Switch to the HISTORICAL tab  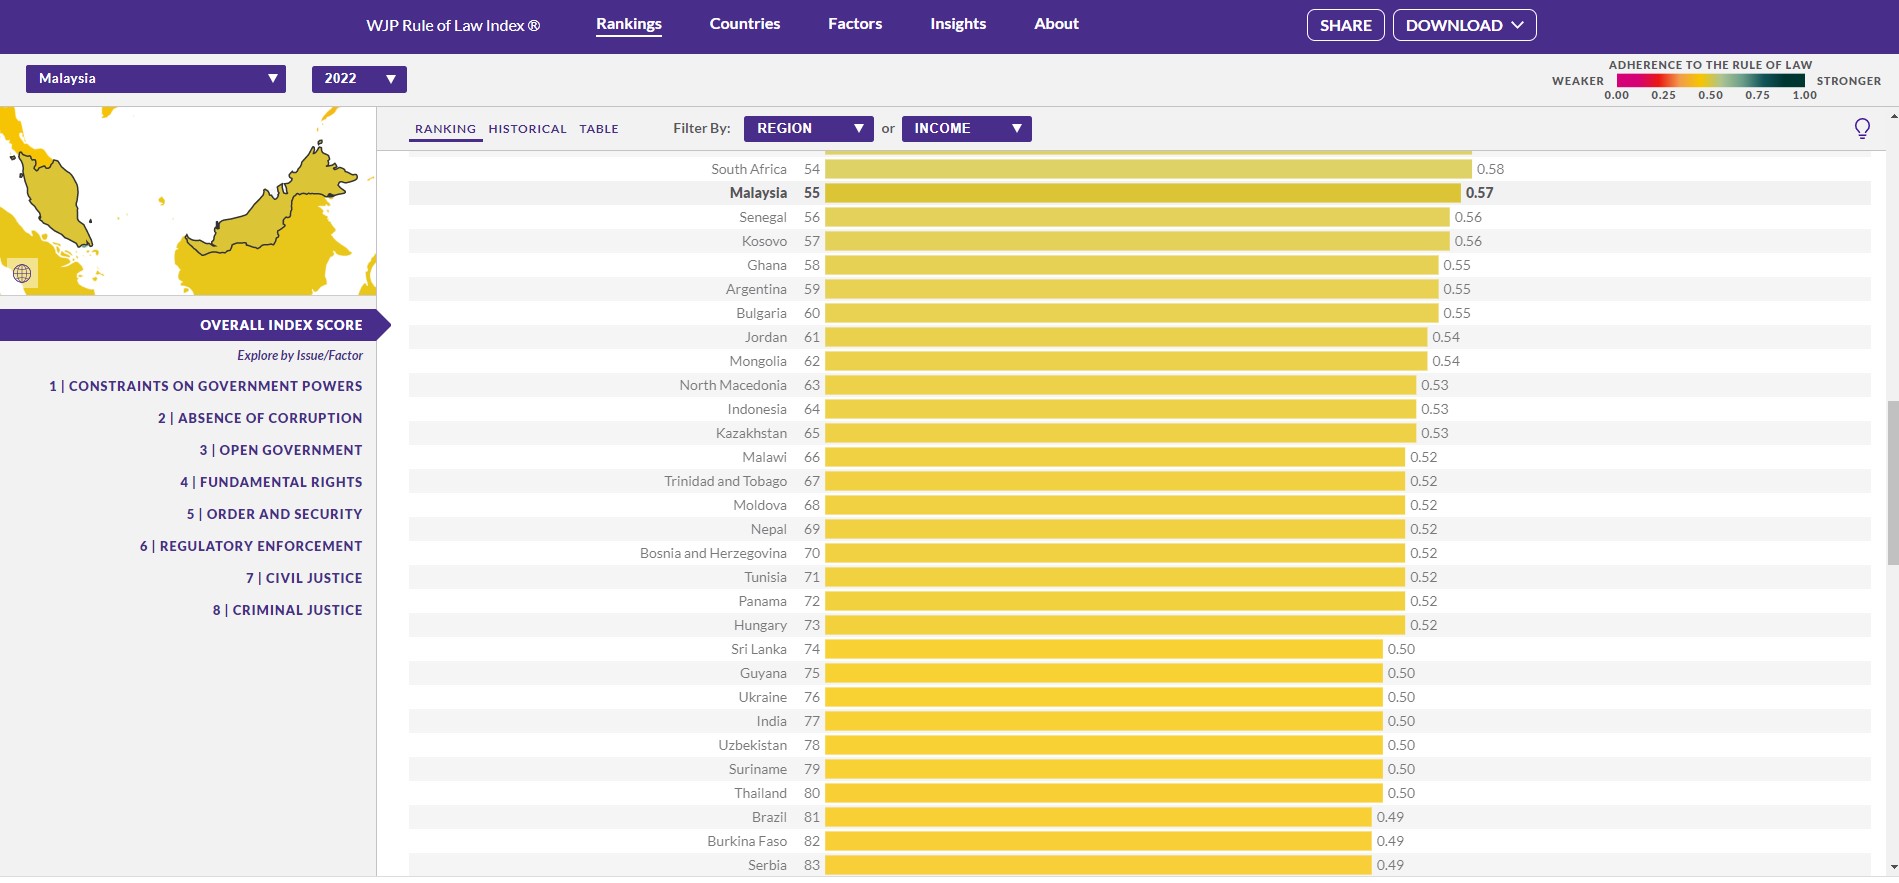(x=527, y=129)
